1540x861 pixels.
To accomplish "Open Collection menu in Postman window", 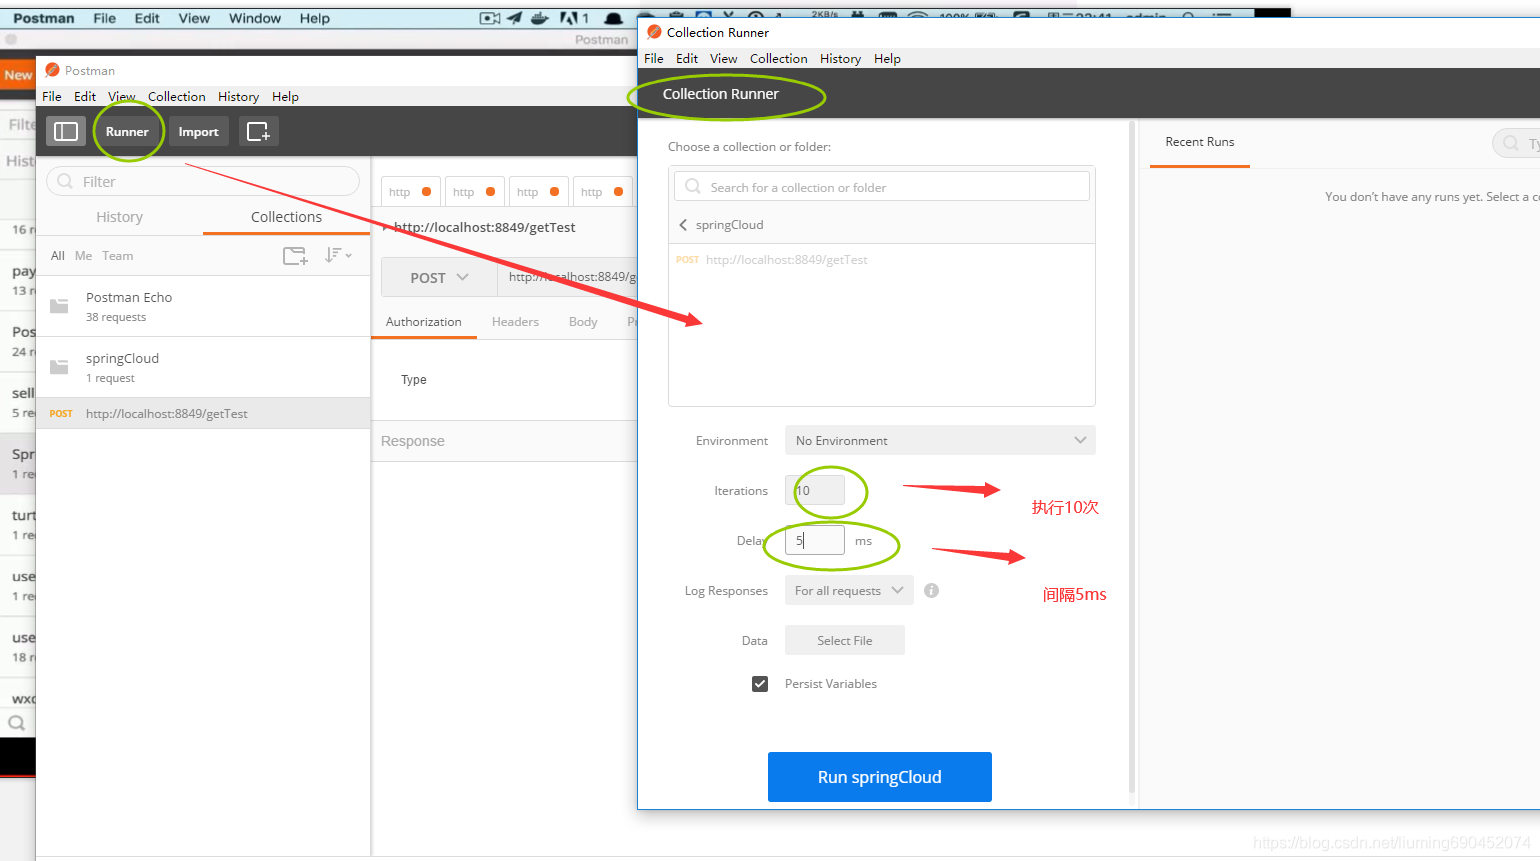I will pyautogui.click(x=177, y=96).
